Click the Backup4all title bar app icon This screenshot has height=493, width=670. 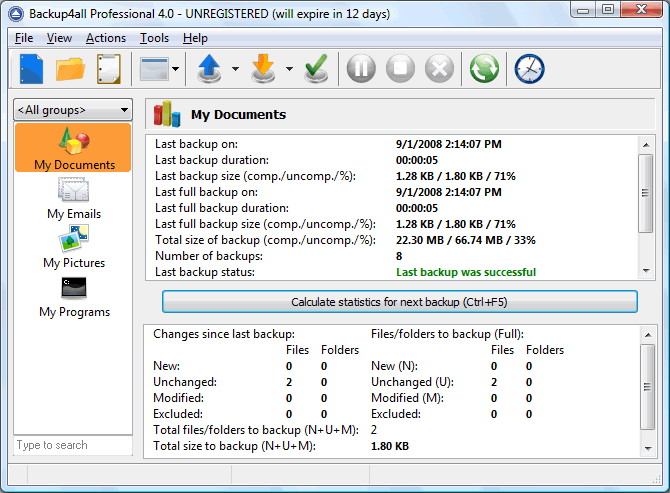tap(16, 14)
